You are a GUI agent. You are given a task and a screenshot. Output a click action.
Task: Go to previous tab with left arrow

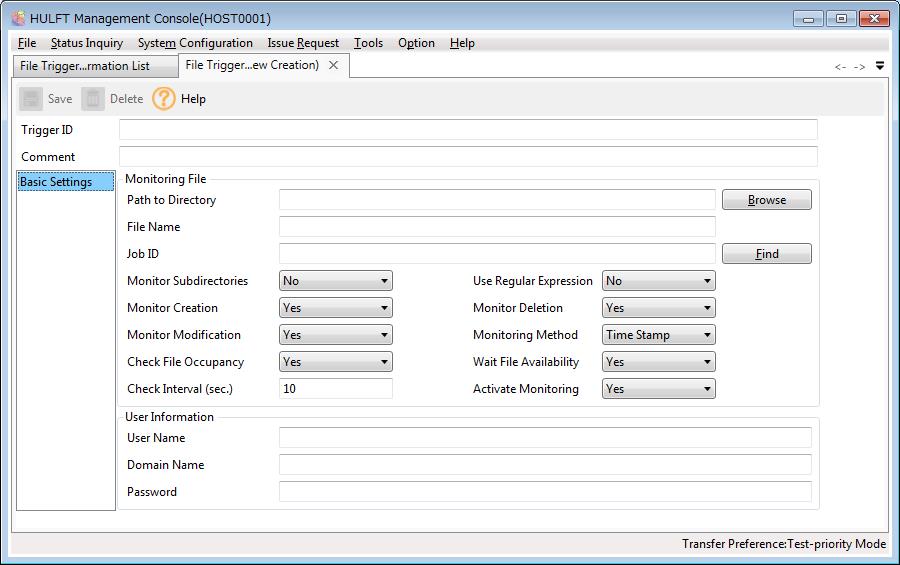coord(840,67)
